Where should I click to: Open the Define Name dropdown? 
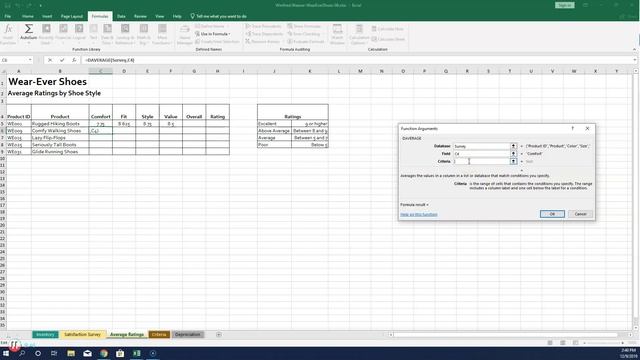click(211, 26)
